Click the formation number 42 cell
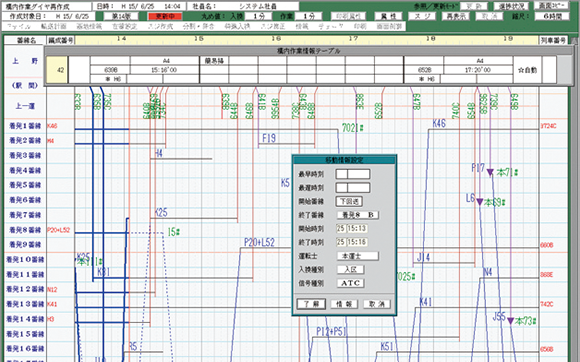The height and width of the screenshot is (362, 580). tap(57, 70)
